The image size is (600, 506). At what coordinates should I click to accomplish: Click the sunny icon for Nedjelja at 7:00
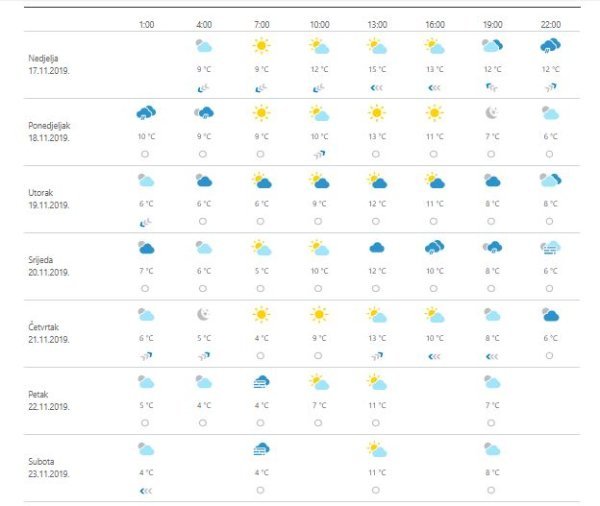coord(261,46)
